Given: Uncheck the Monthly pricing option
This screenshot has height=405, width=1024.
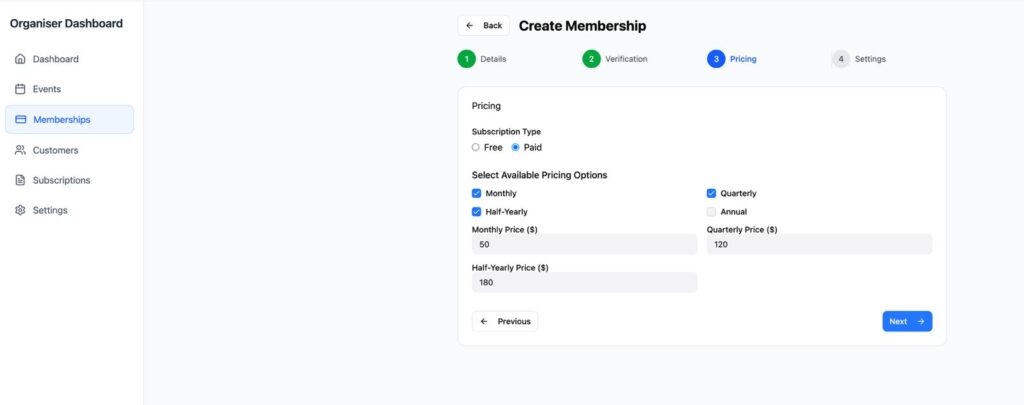Looking at the screenshot, I should (477, 193).
